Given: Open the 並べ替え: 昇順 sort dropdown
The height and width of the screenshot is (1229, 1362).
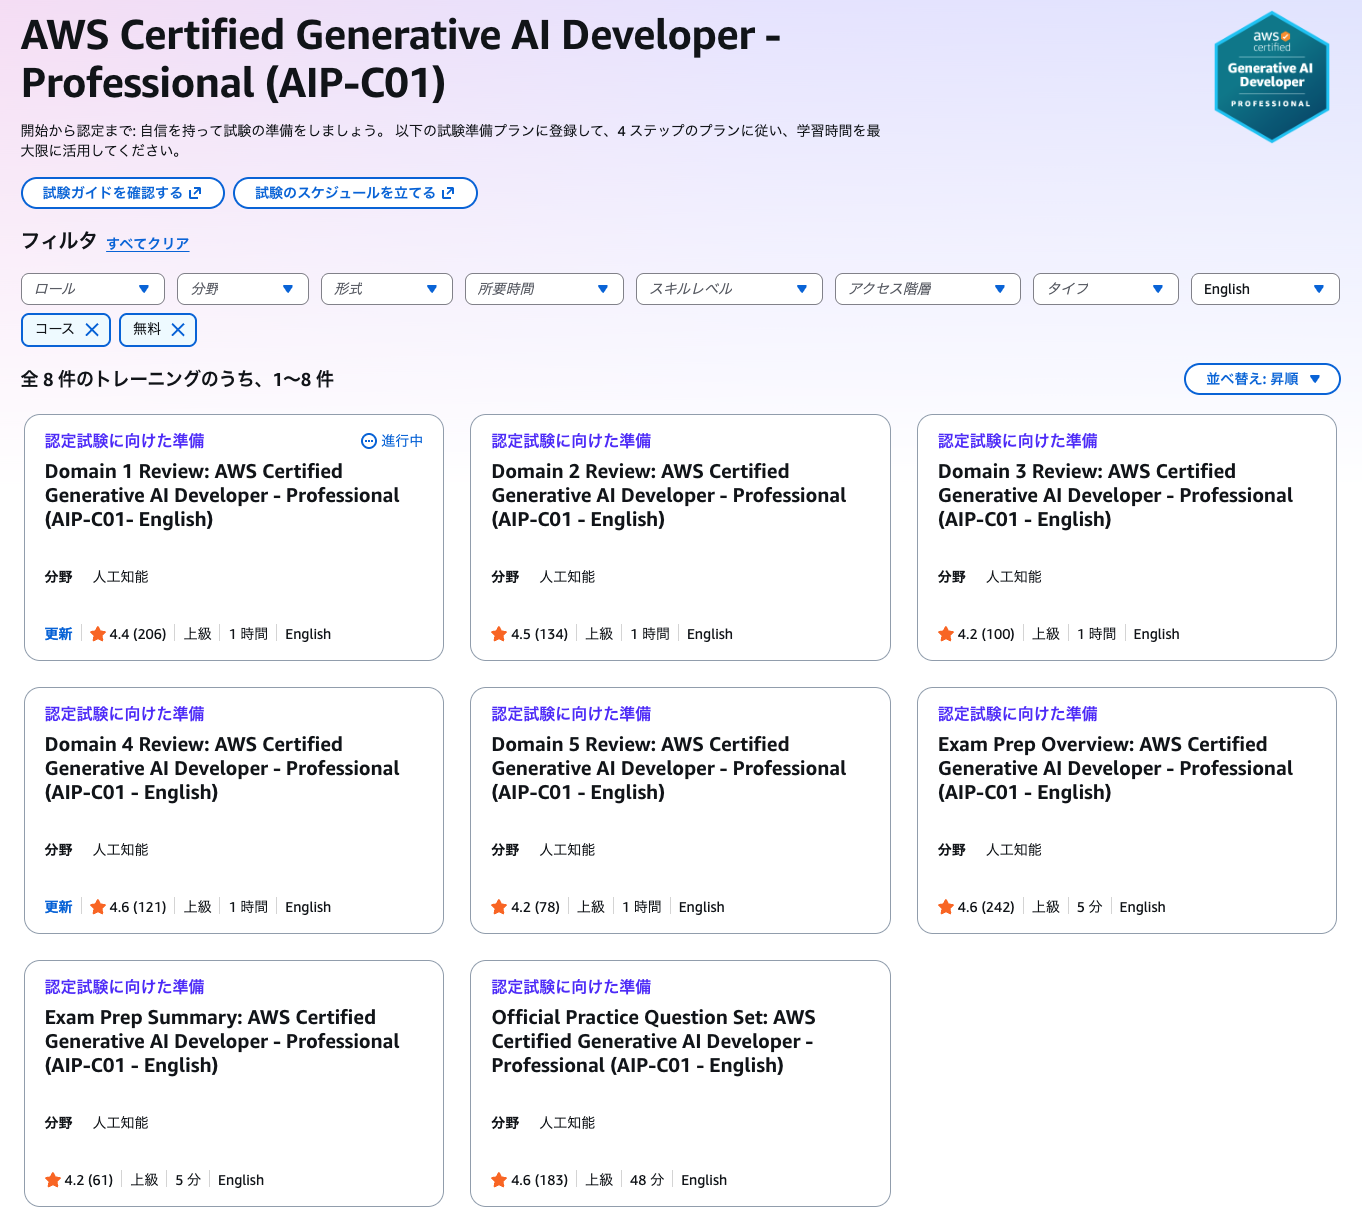Looking at the screenshot, I should [x=1262, y=379].
